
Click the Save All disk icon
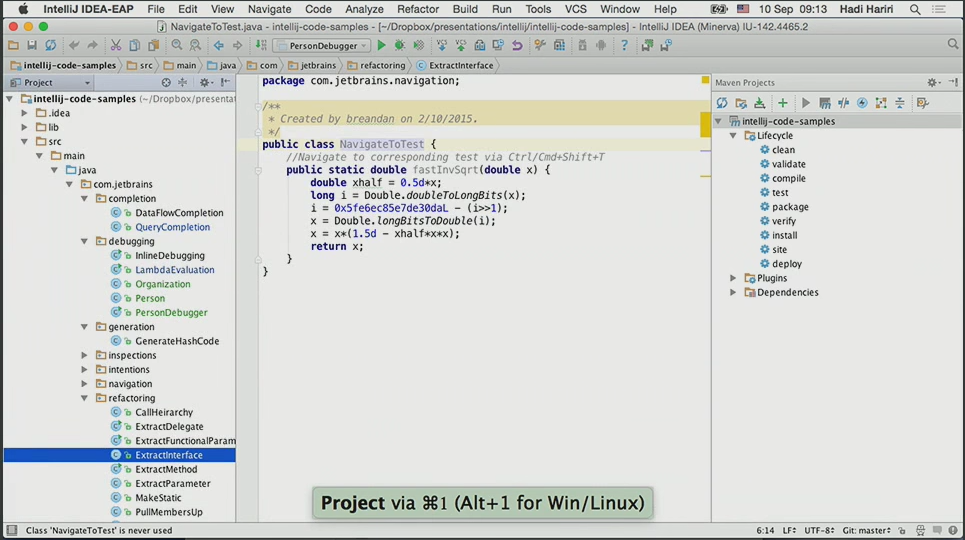(31, 46)
